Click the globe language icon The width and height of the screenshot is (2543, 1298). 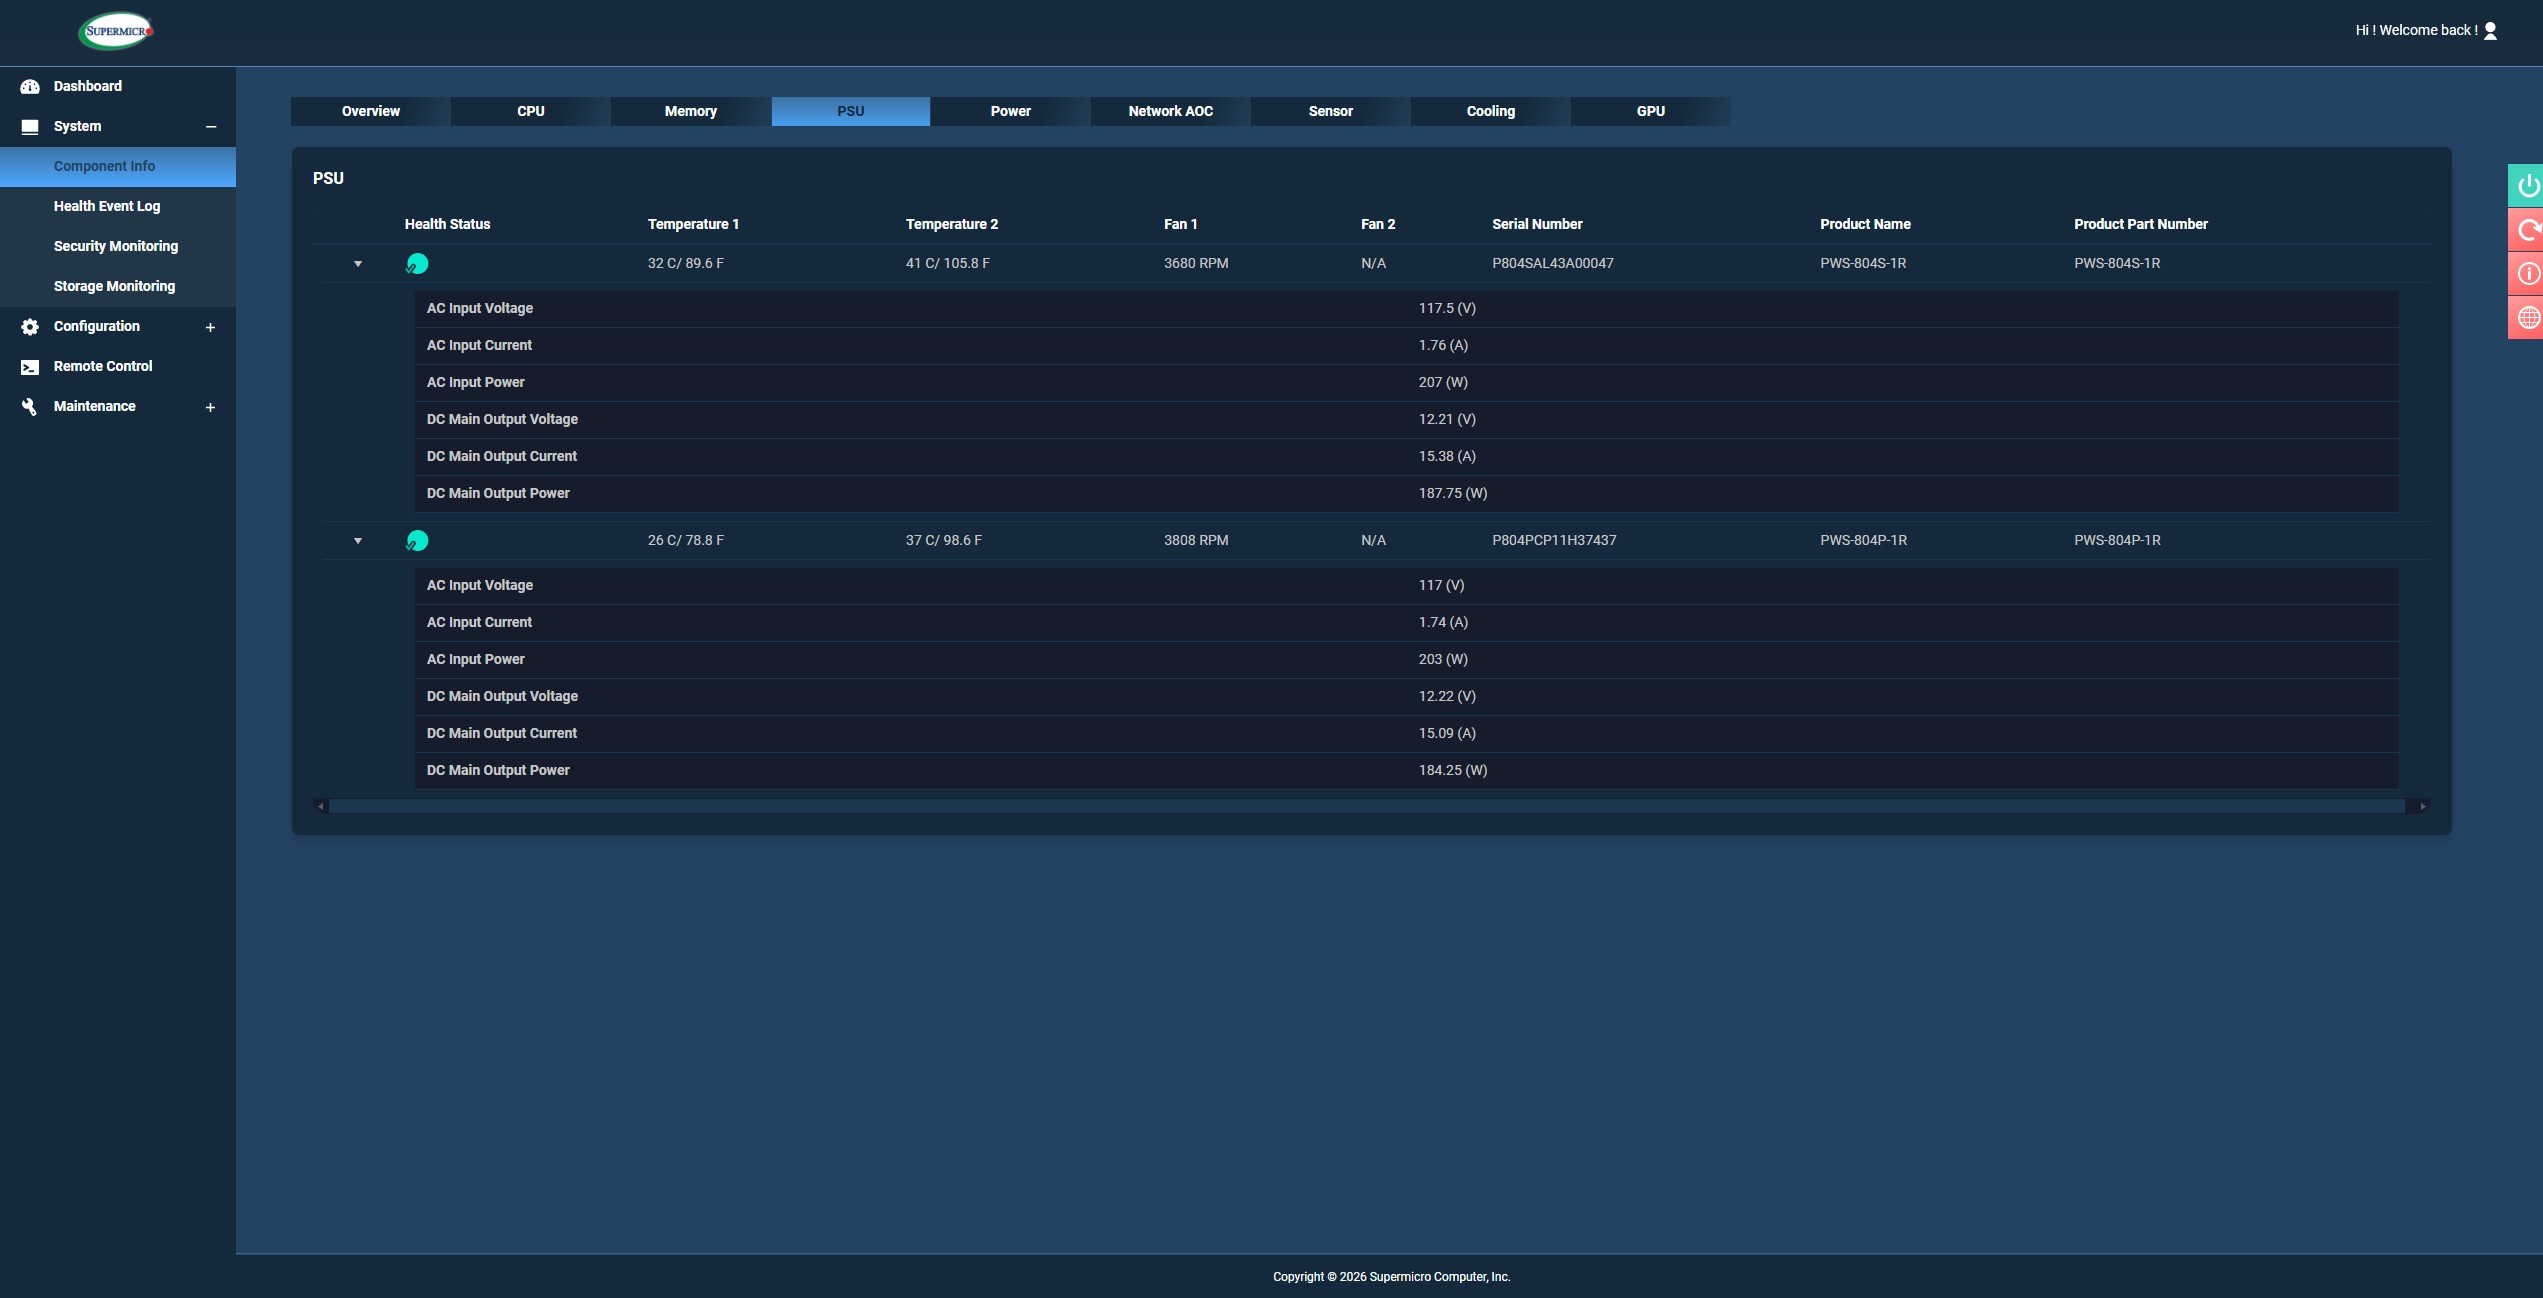pyautogui.click(x=2527, y=318)
